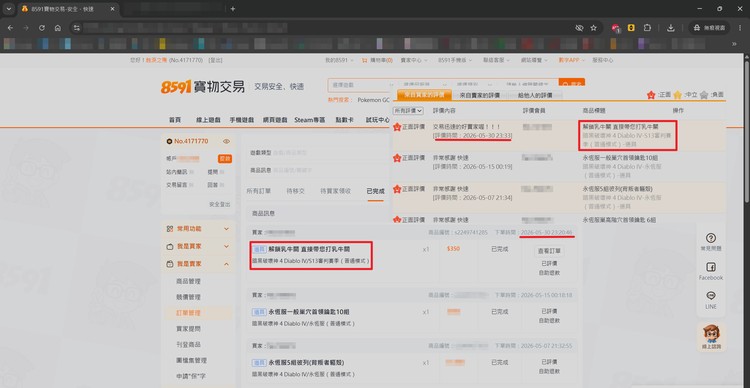Open a new browser tab with plus
Image resolution: width=750 pixels, height=388 pixels.
coord(233,9)
